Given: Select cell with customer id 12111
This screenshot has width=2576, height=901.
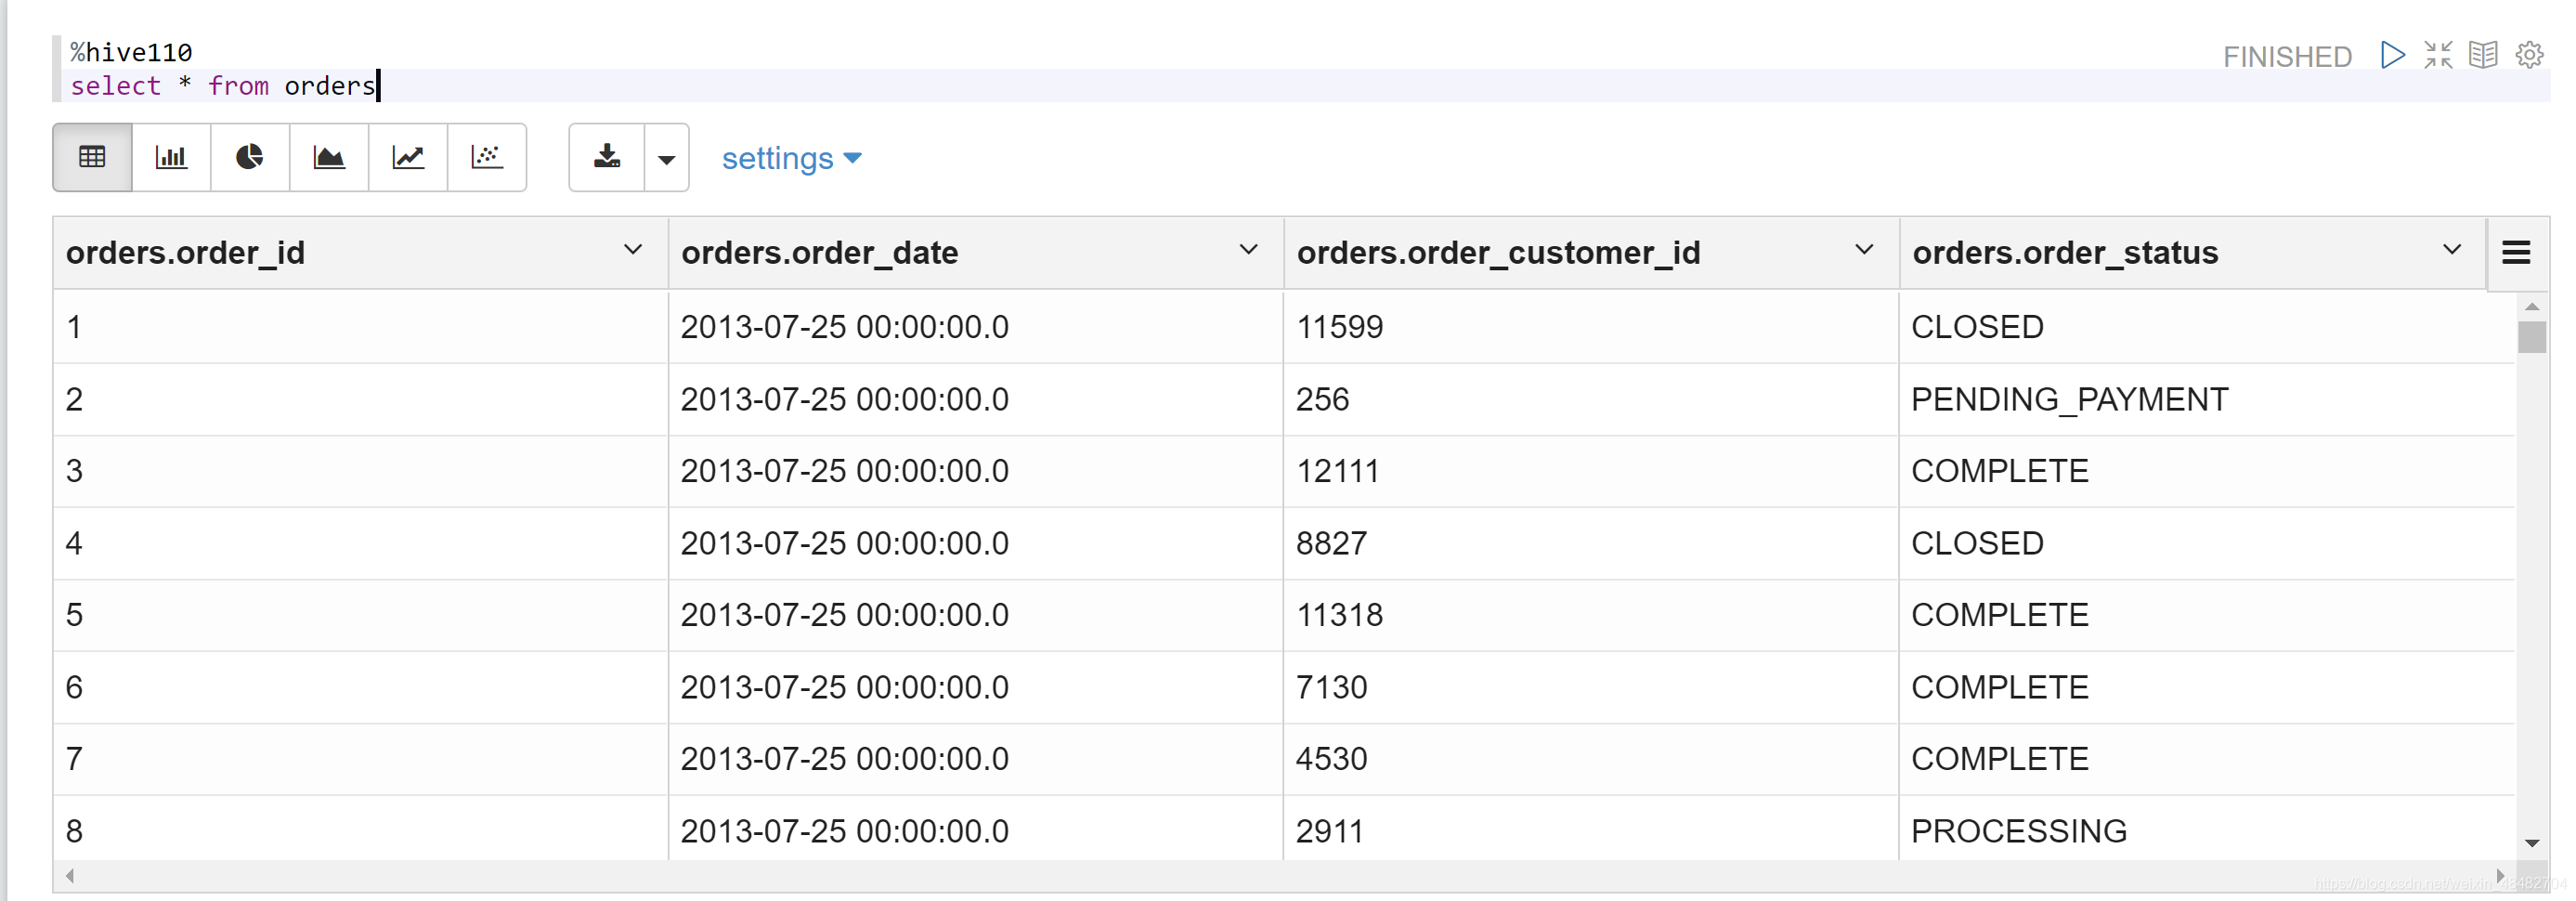Looking at the screenshot, I should point(1591,471).
